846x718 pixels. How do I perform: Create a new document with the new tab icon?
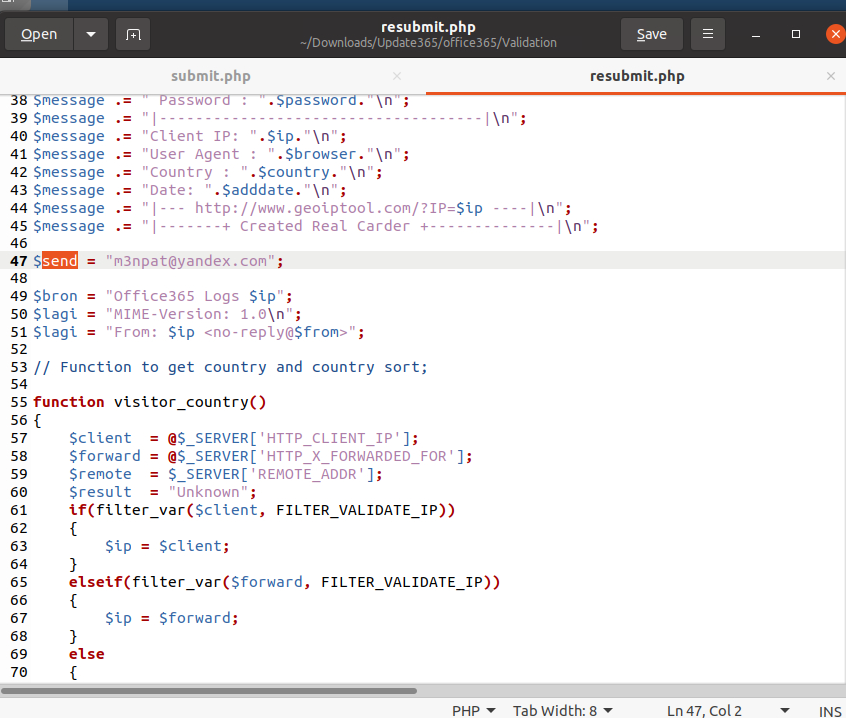point(133,34)
